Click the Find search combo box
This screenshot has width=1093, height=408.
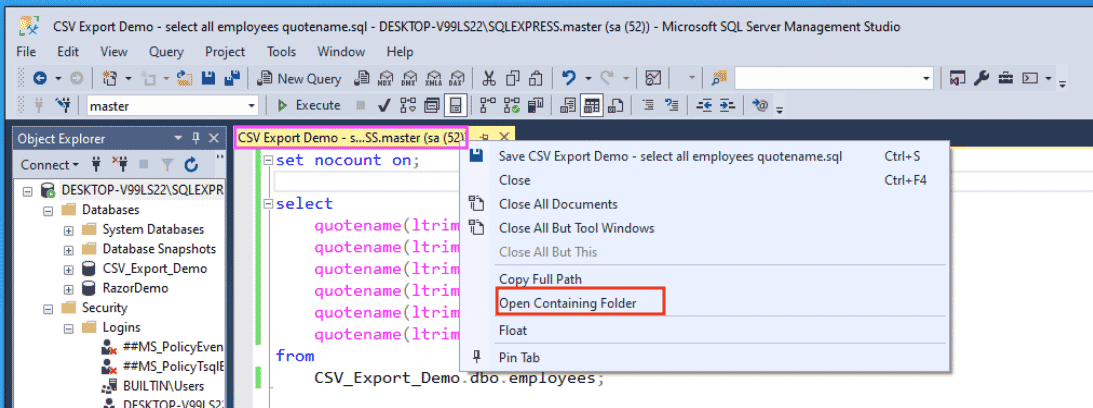pos(833,78)
